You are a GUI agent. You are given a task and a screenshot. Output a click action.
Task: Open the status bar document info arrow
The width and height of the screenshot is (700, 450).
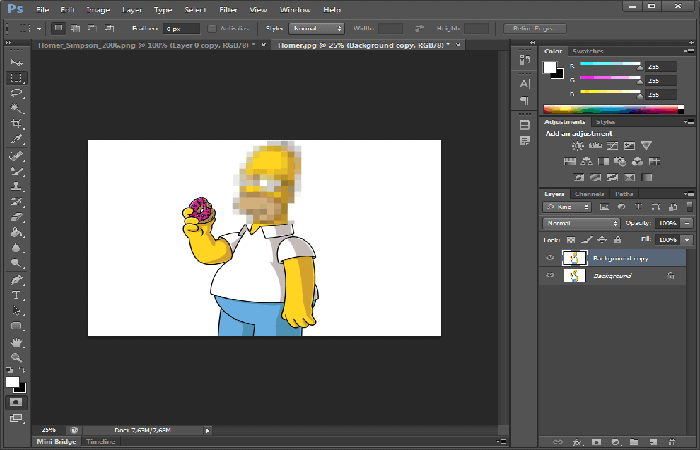207,430
